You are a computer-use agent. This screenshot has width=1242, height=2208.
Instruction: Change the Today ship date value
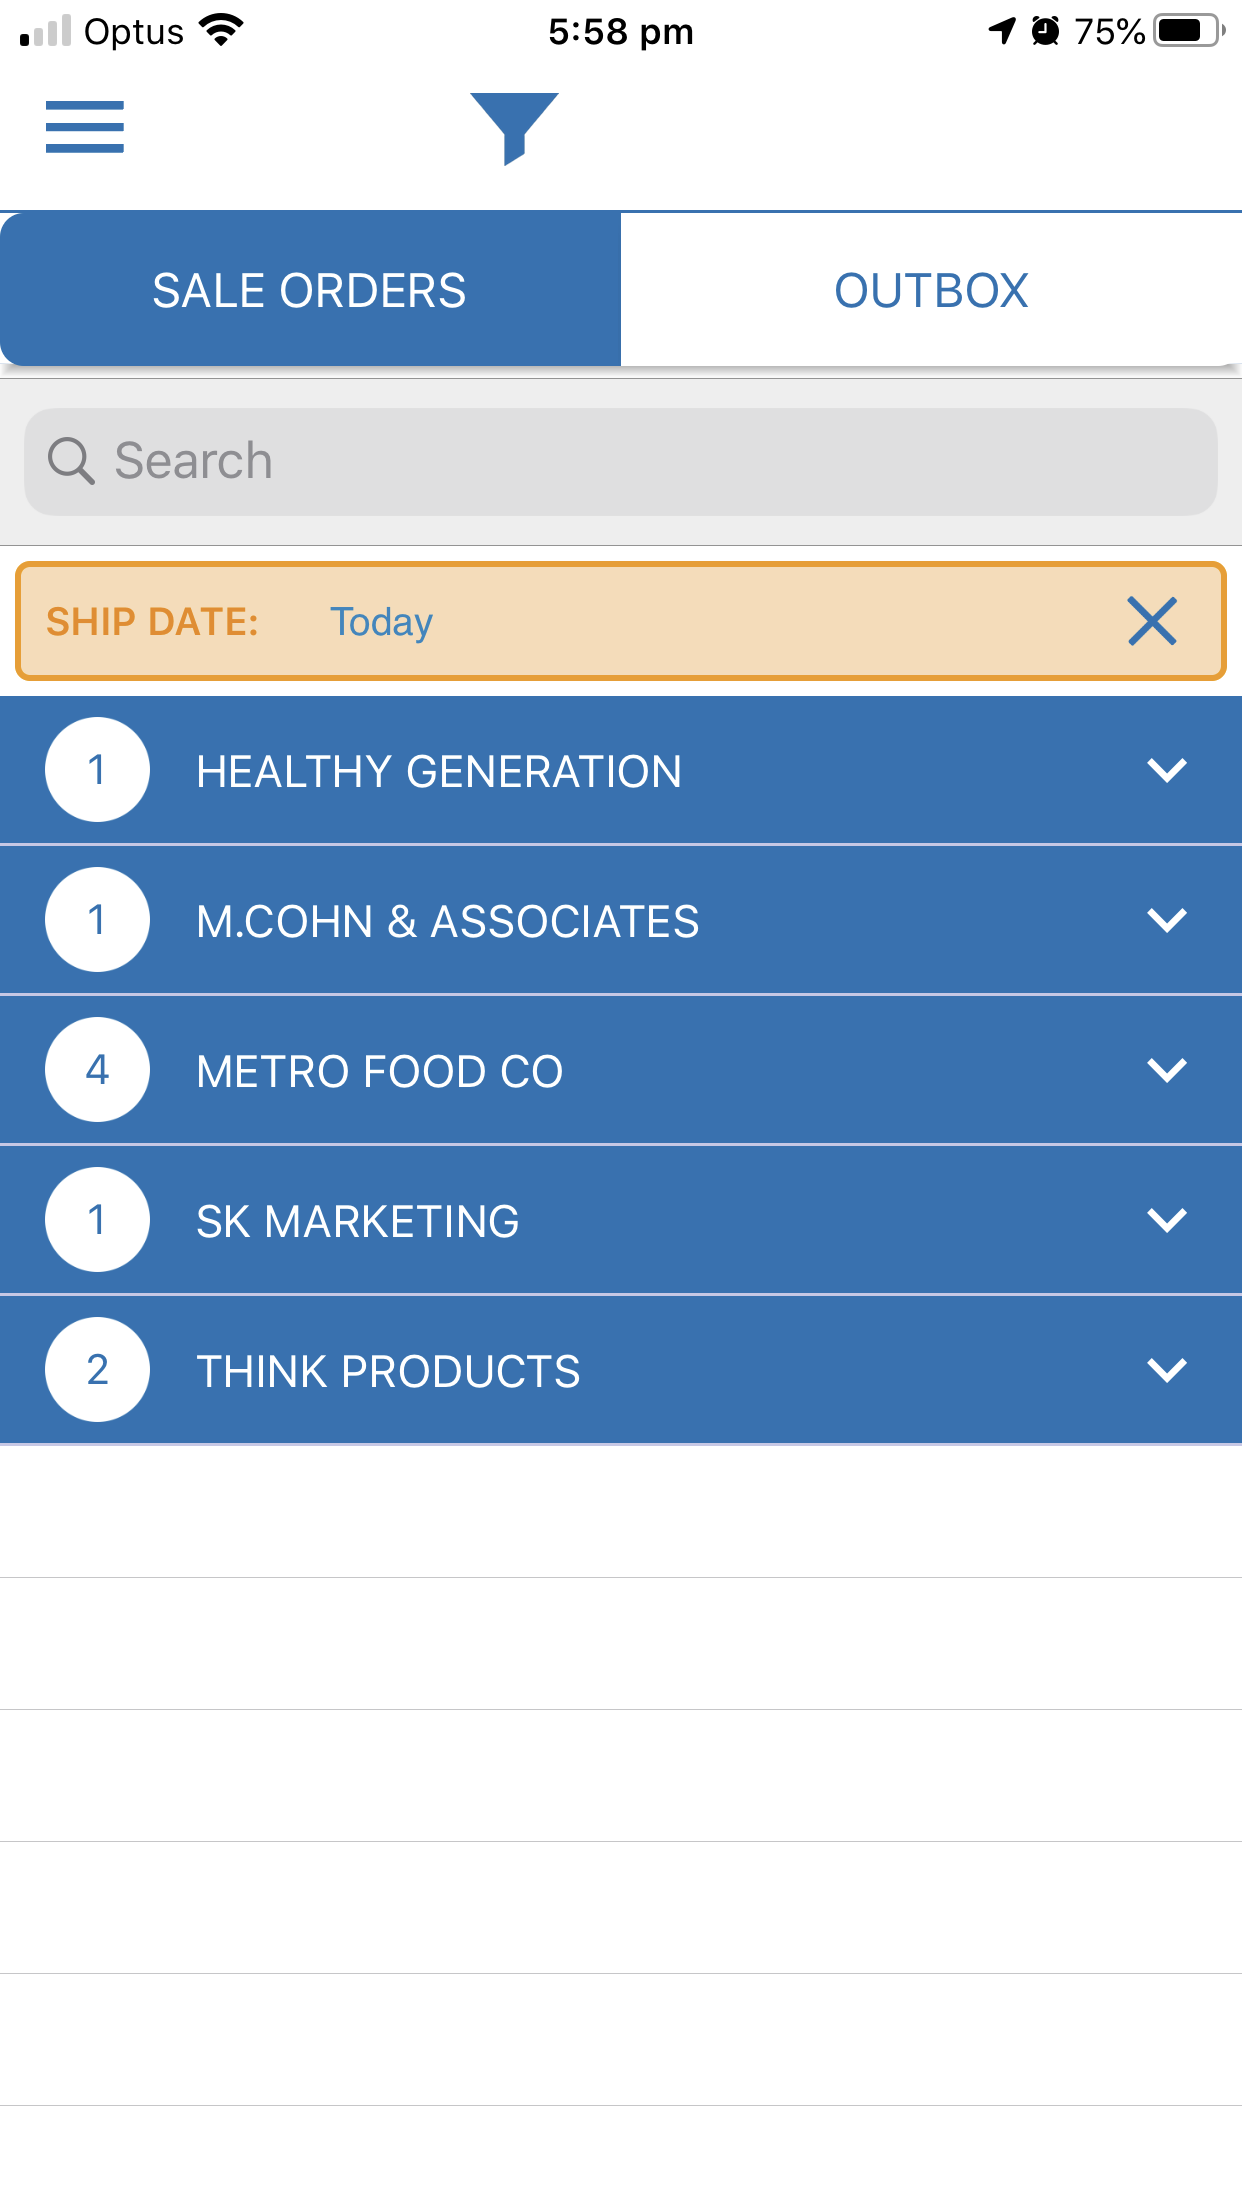[x=381, y=622]
